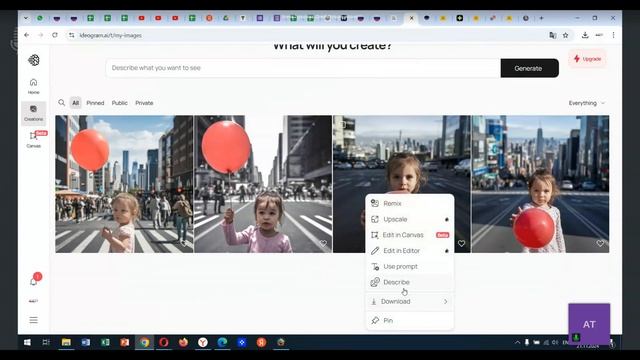Open Opera from the taskbar

point(164,342)
